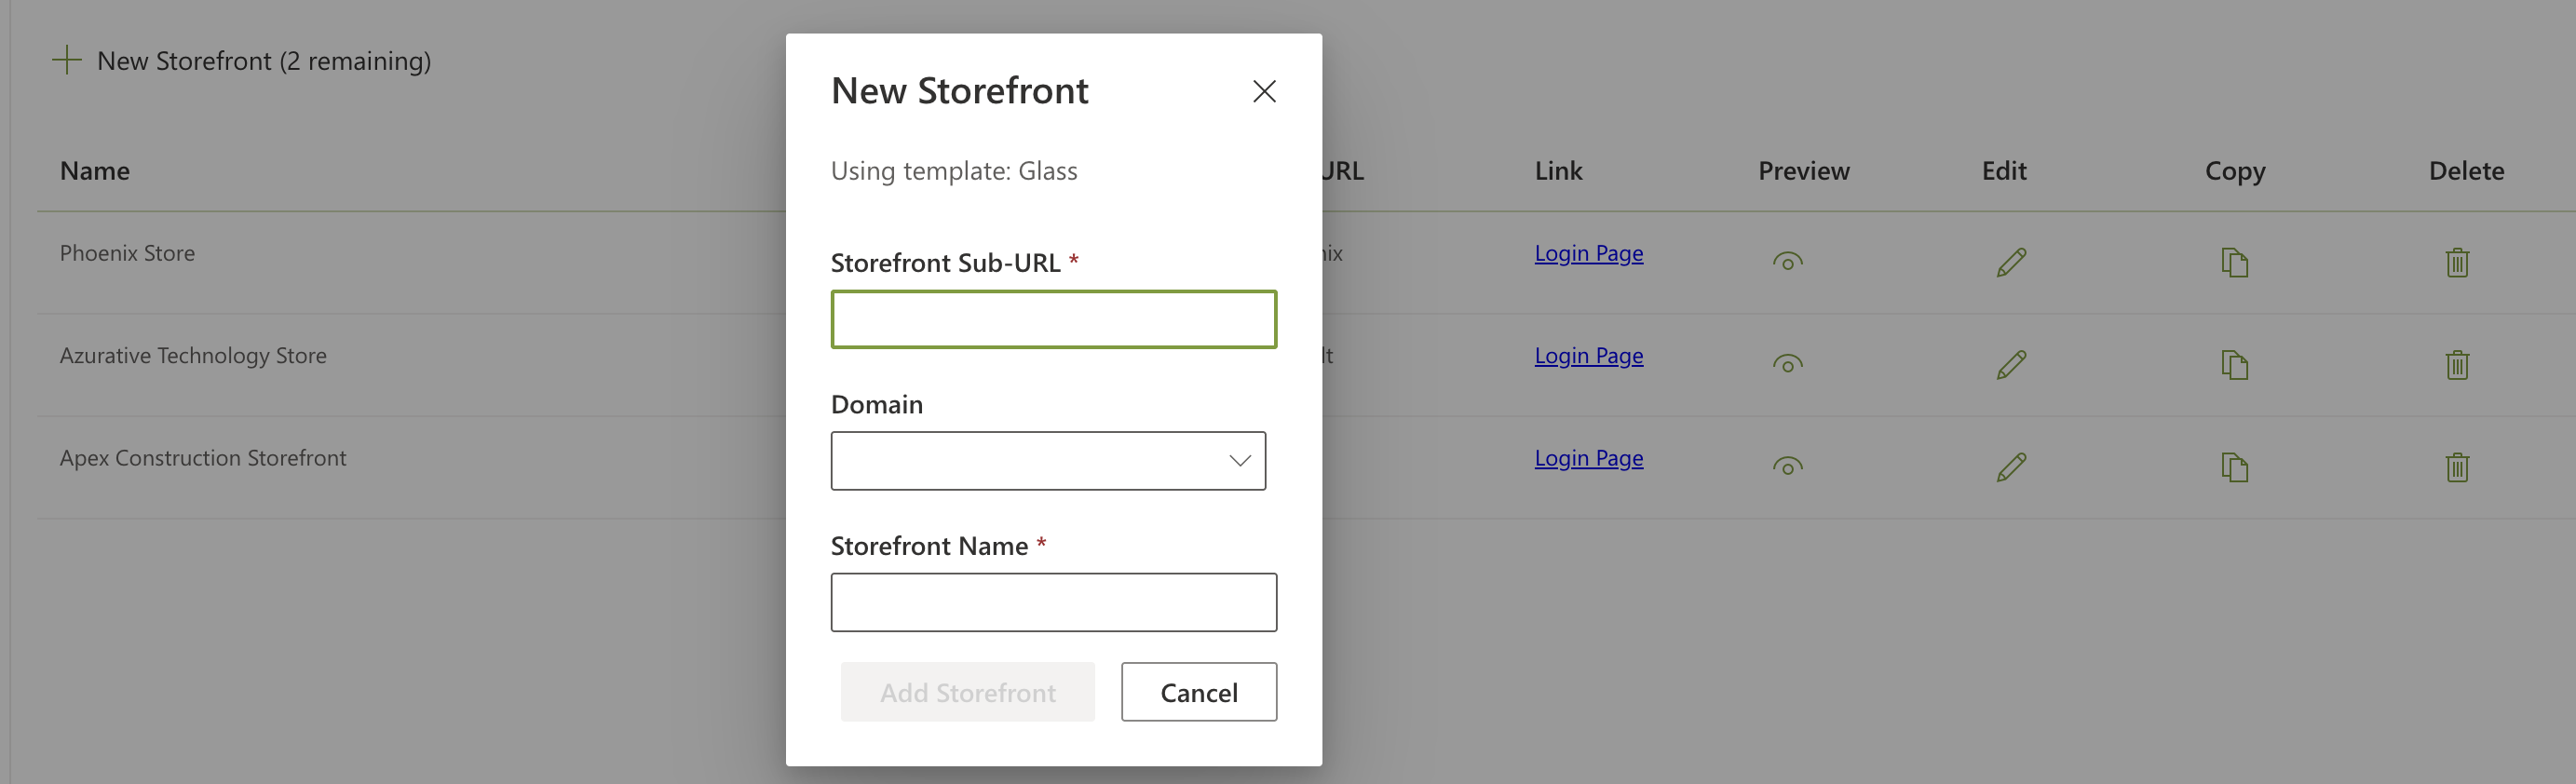Edit the Azurative Technology Store
The width and height of the screenshot is (2576, 784).
coord(2011,364)
